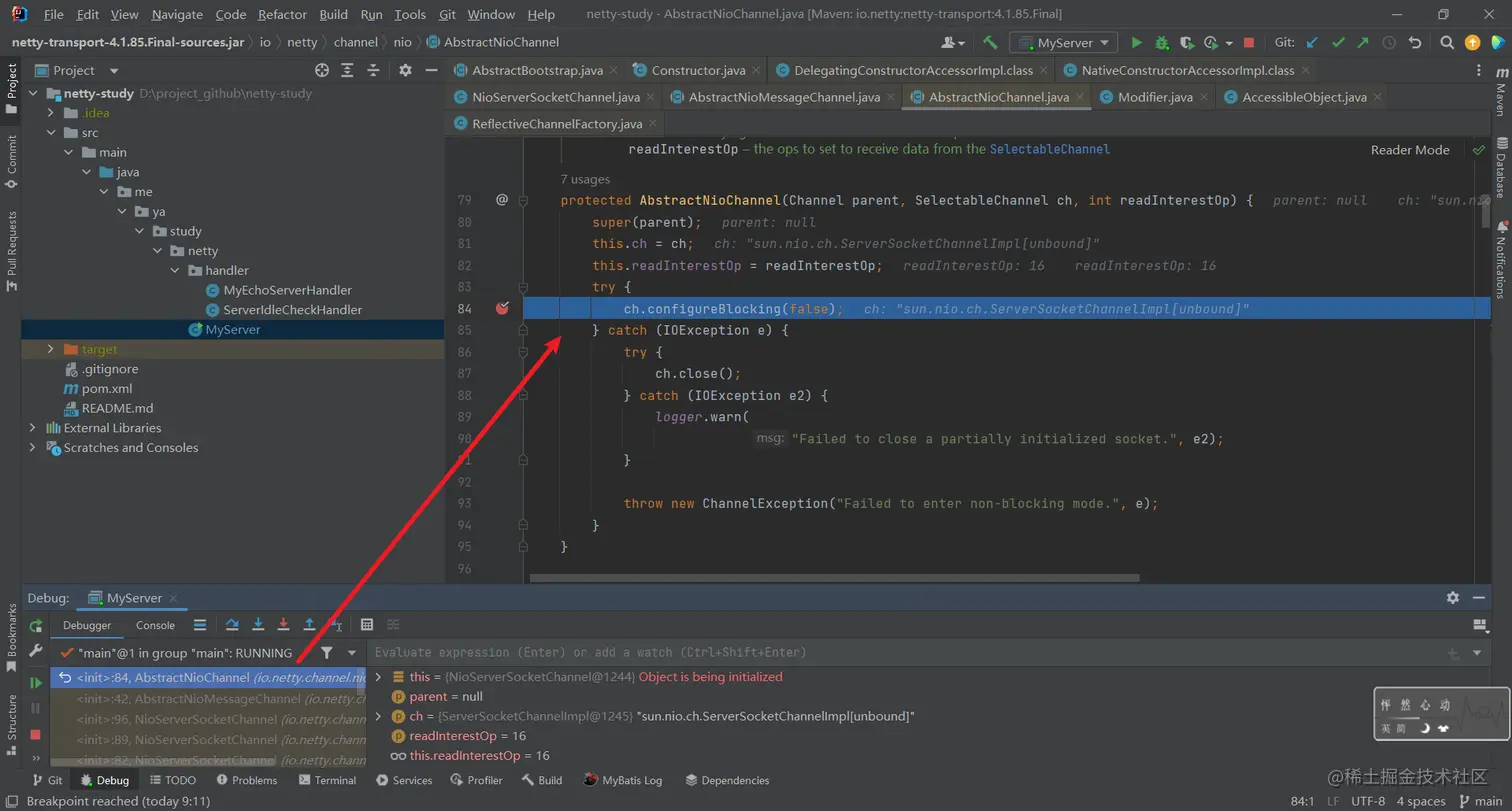Open Project panel settings gear
Screen dimensions: 1512x811
click(405, 70)
